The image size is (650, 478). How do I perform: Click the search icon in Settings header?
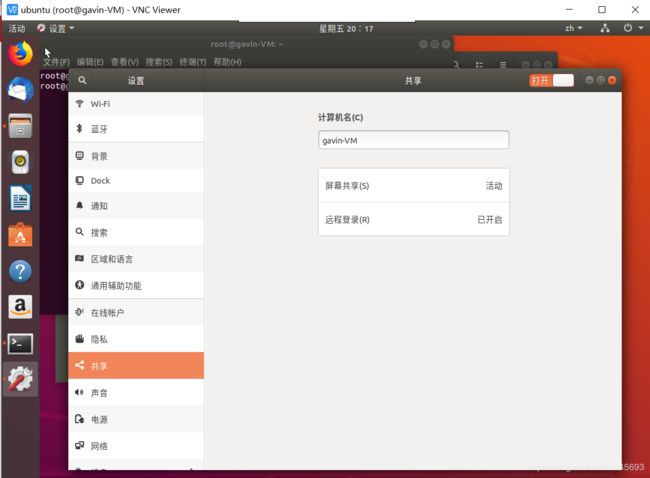tap(82, 80)
